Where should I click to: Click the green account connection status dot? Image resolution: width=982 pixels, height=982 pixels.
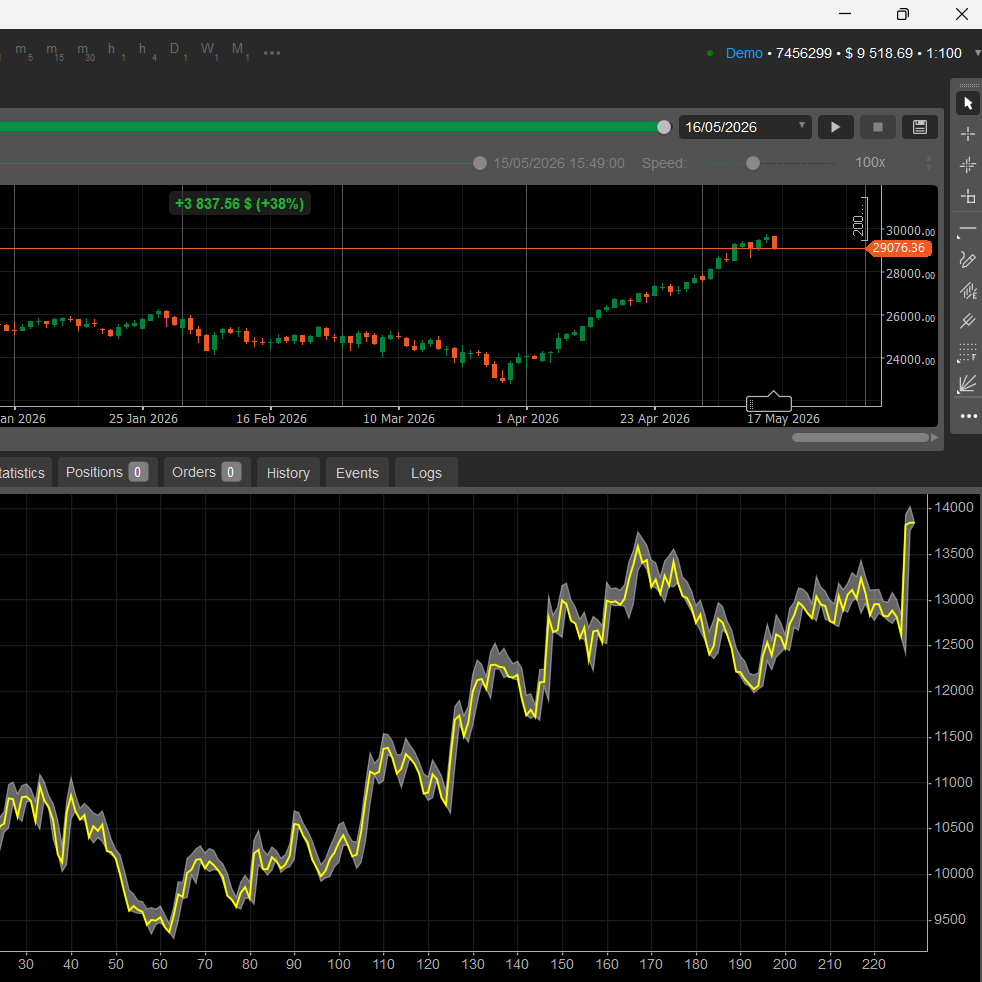710,53
